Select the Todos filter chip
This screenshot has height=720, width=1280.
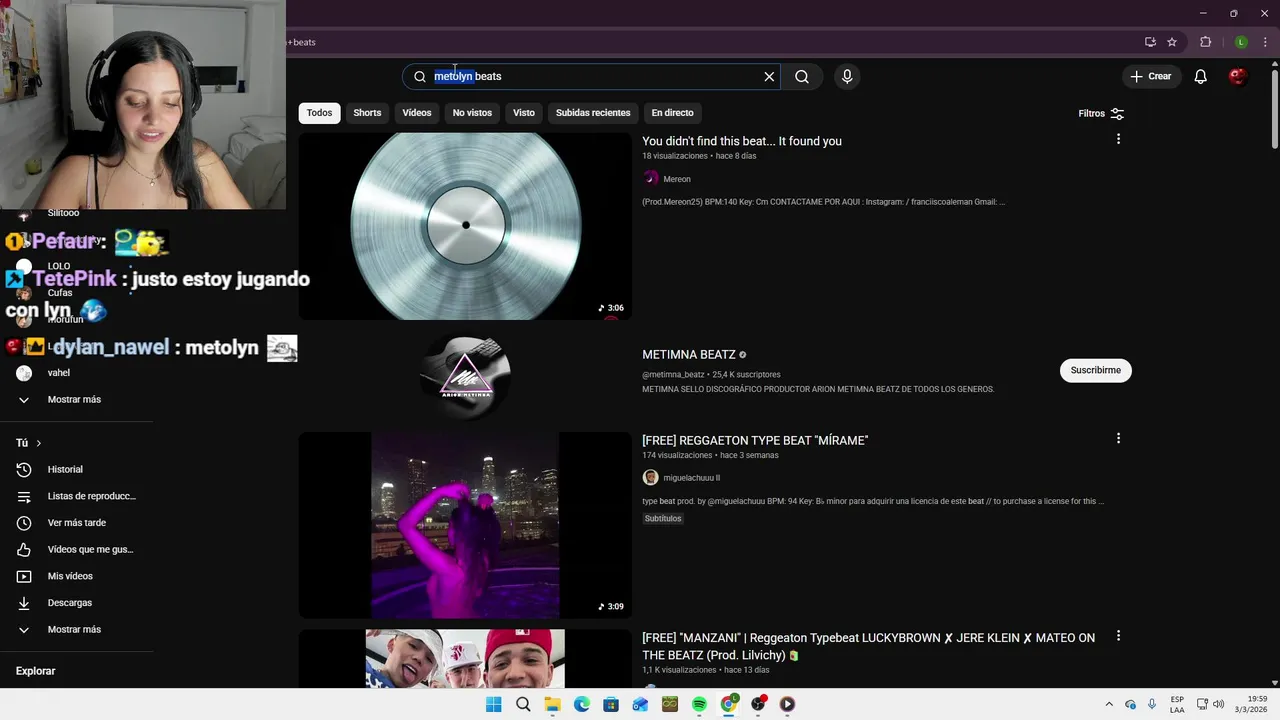[x=319, y=113]
